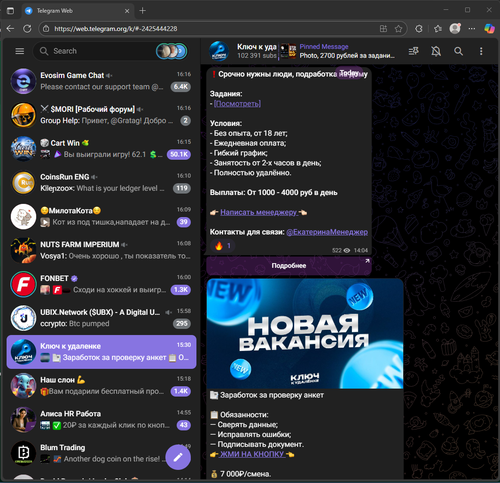Reload the page with the refresh icon
Viewport: 500px width, 483px height.
coord(27,29)
